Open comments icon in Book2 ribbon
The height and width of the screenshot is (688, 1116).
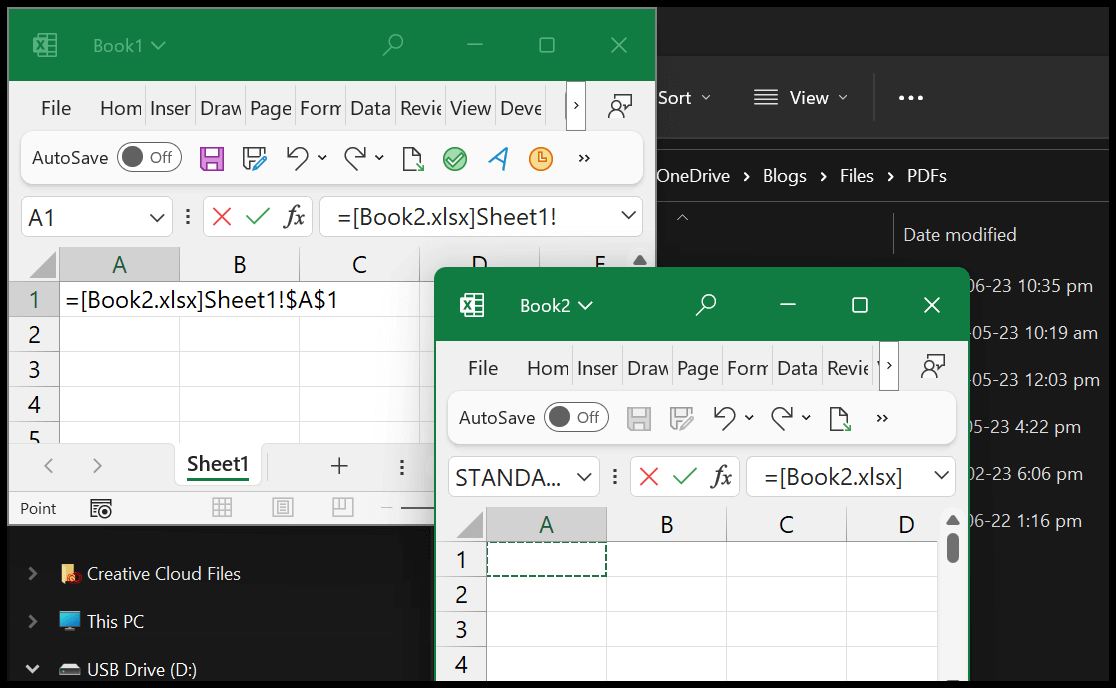(x=933, y=366)
